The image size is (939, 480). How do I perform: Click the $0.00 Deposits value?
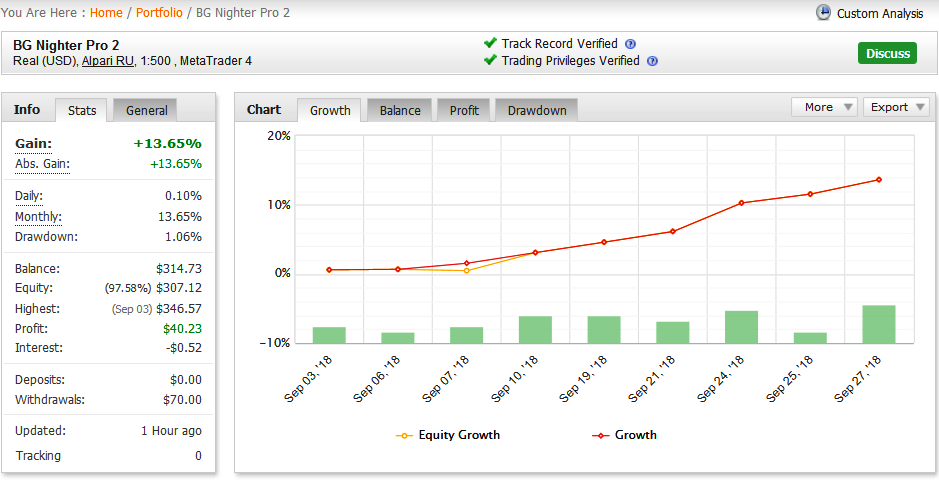[x=186, y=380]
